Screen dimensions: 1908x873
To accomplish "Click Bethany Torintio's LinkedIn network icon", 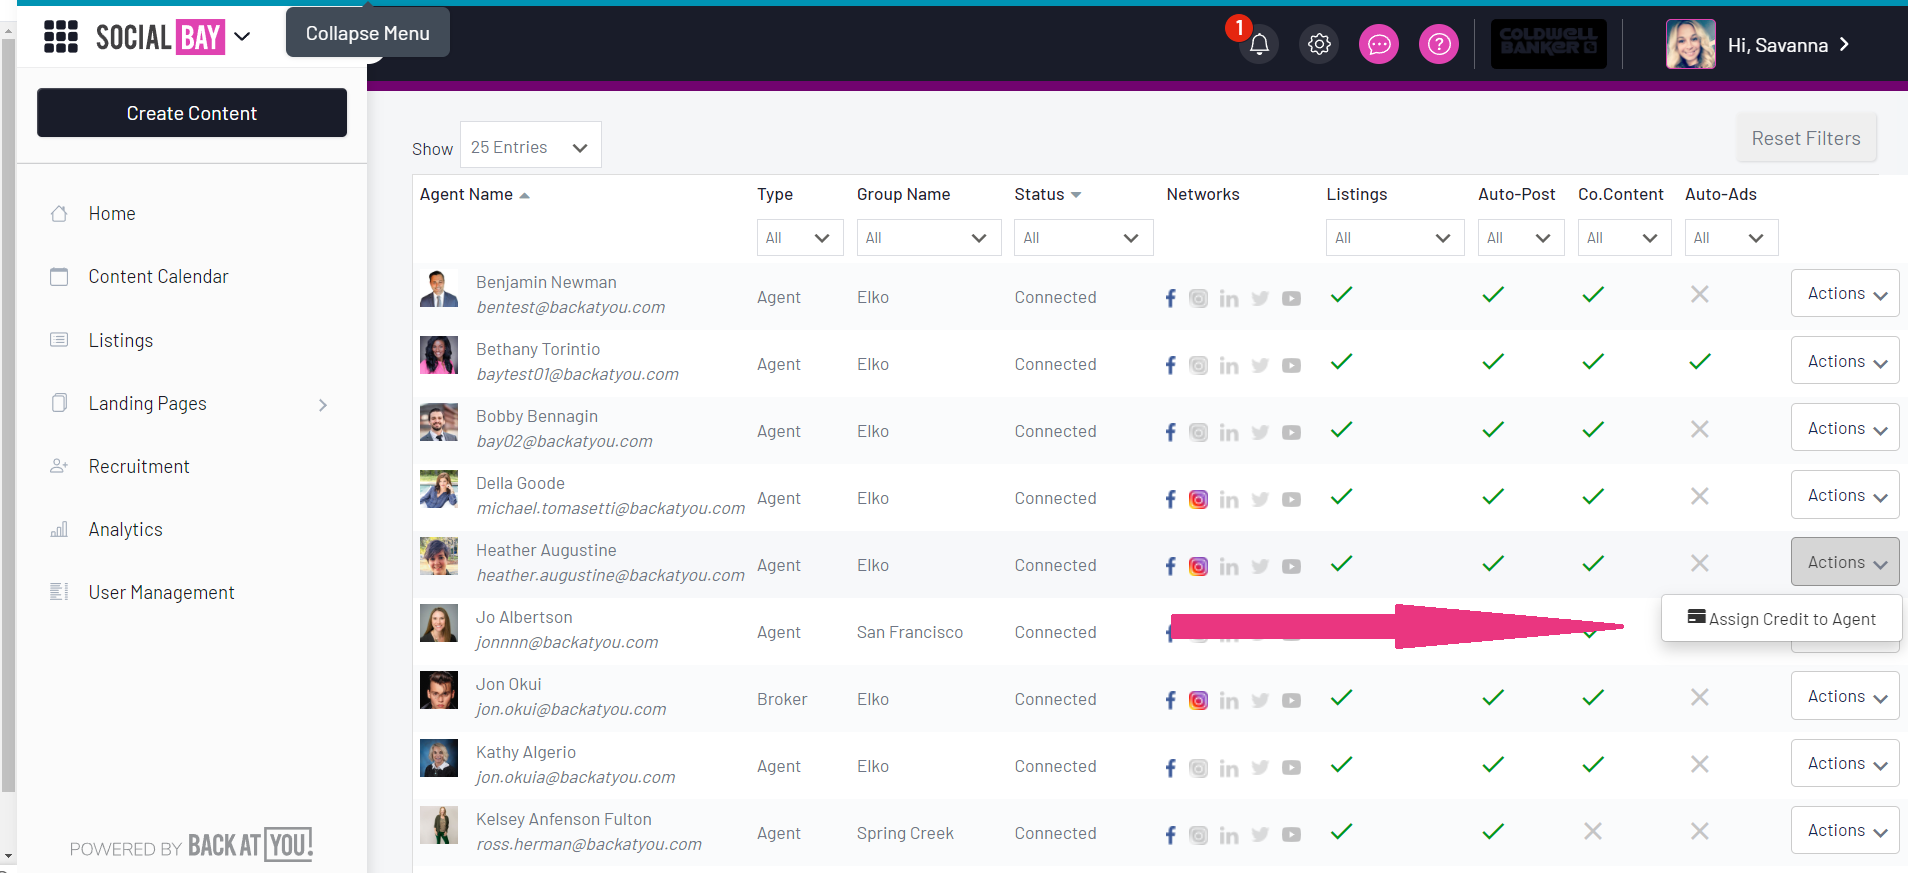I will point(1229,365).
